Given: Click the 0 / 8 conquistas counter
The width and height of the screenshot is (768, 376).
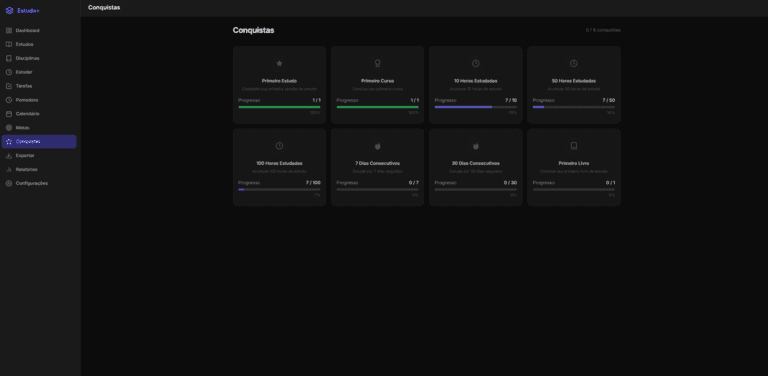Looking at the screenshot, I should click(603, 30).
